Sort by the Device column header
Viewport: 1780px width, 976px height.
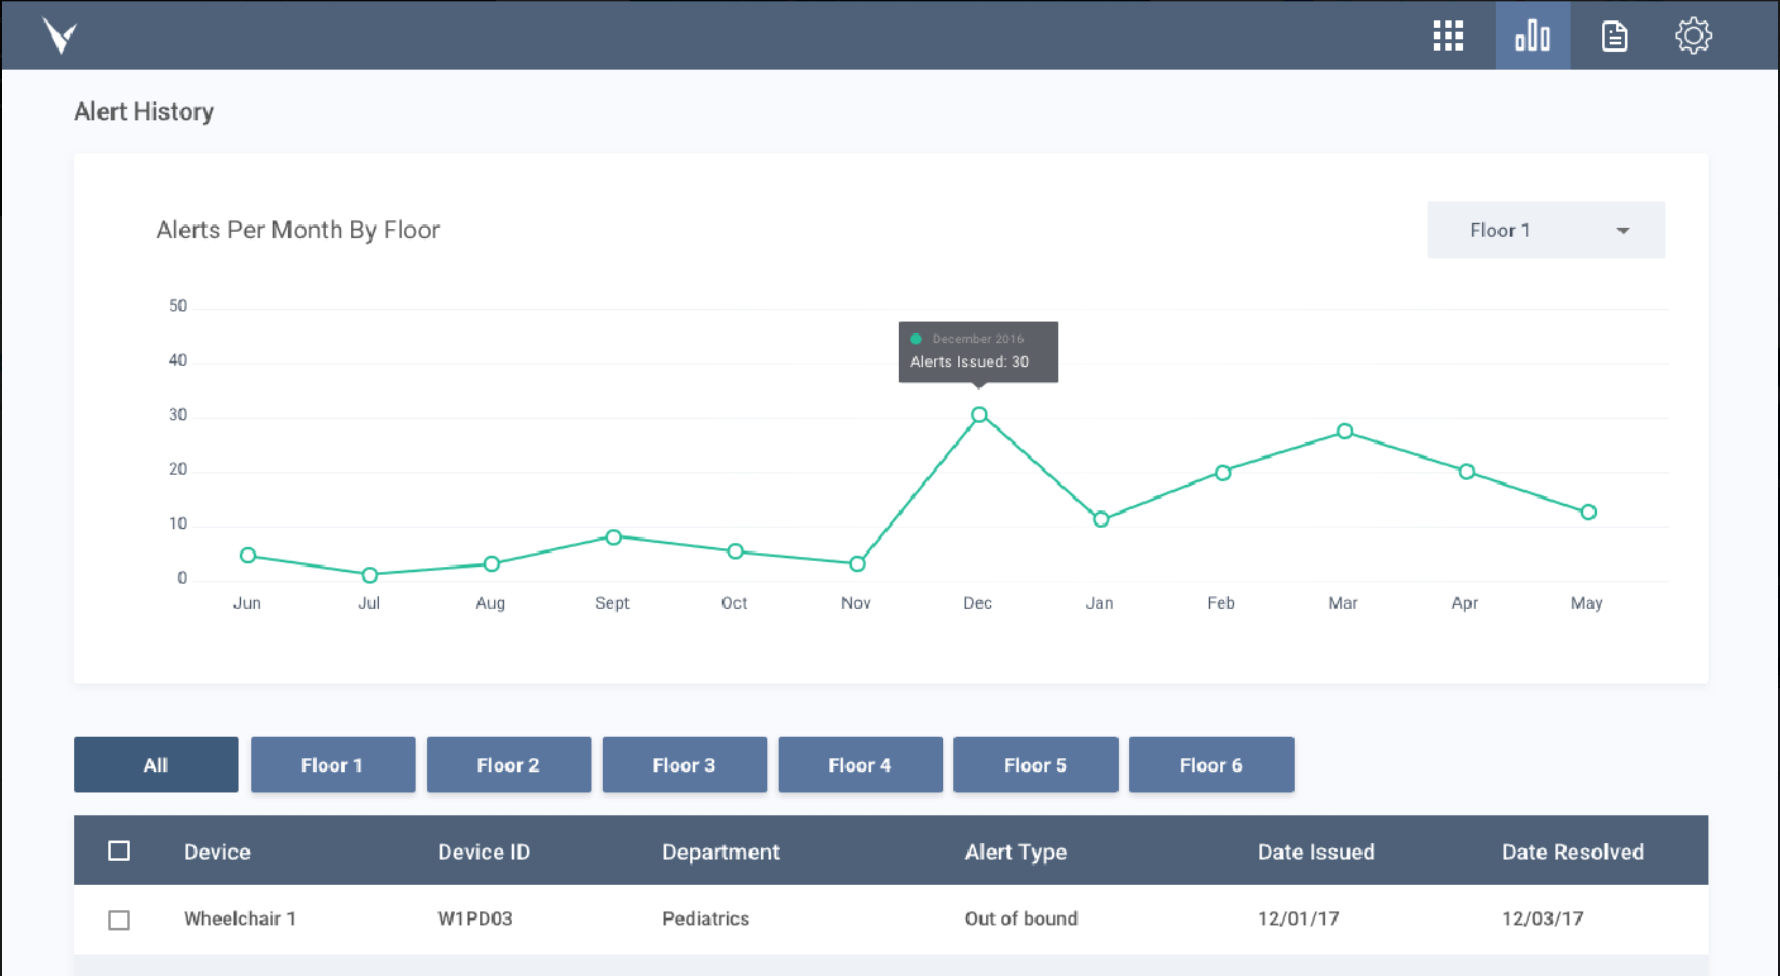[217, 852]
